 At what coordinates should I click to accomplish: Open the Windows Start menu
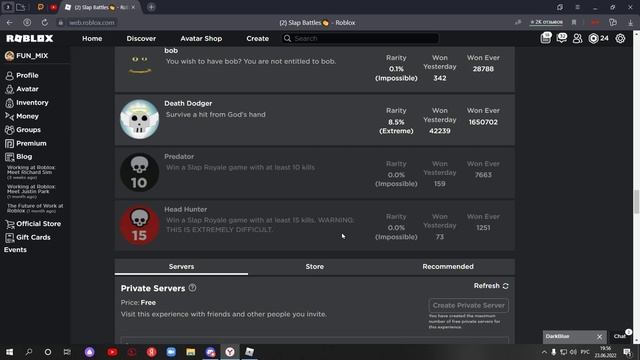[x=9, y=352]
